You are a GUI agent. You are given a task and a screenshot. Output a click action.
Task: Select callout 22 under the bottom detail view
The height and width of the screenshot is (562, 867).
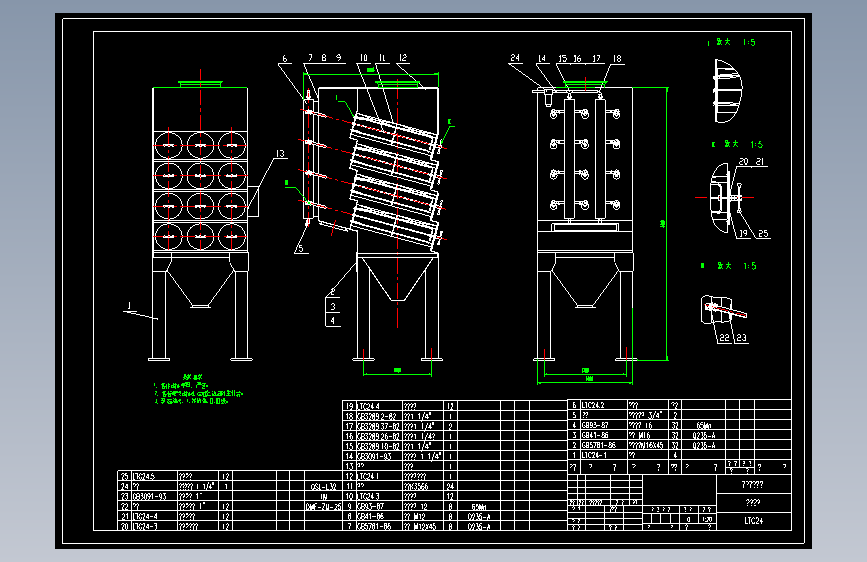[x=724, y=337]
